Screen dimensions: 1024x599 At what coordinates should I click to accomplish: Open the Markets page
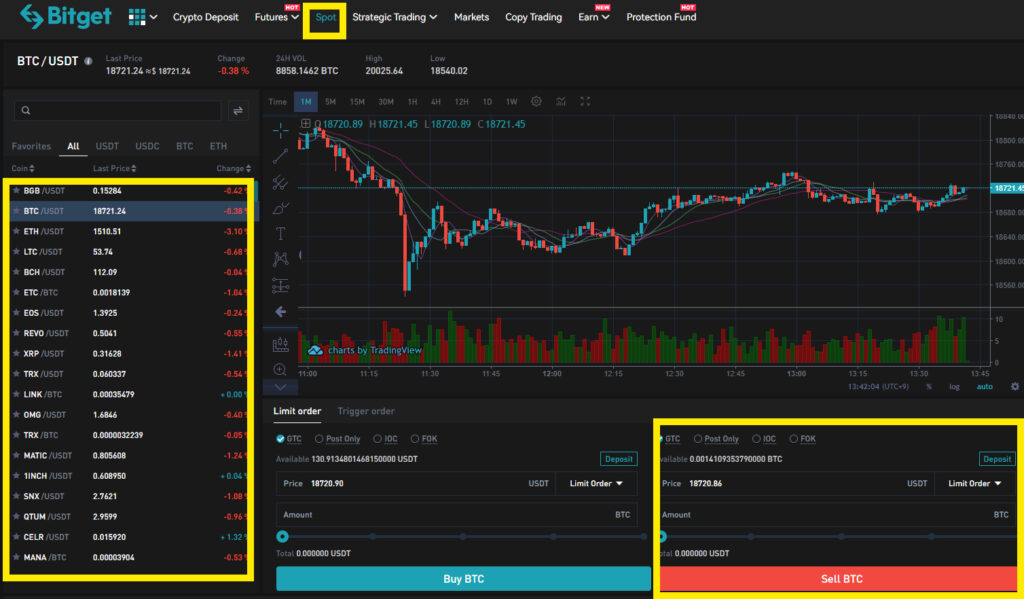tap(472, 17)
